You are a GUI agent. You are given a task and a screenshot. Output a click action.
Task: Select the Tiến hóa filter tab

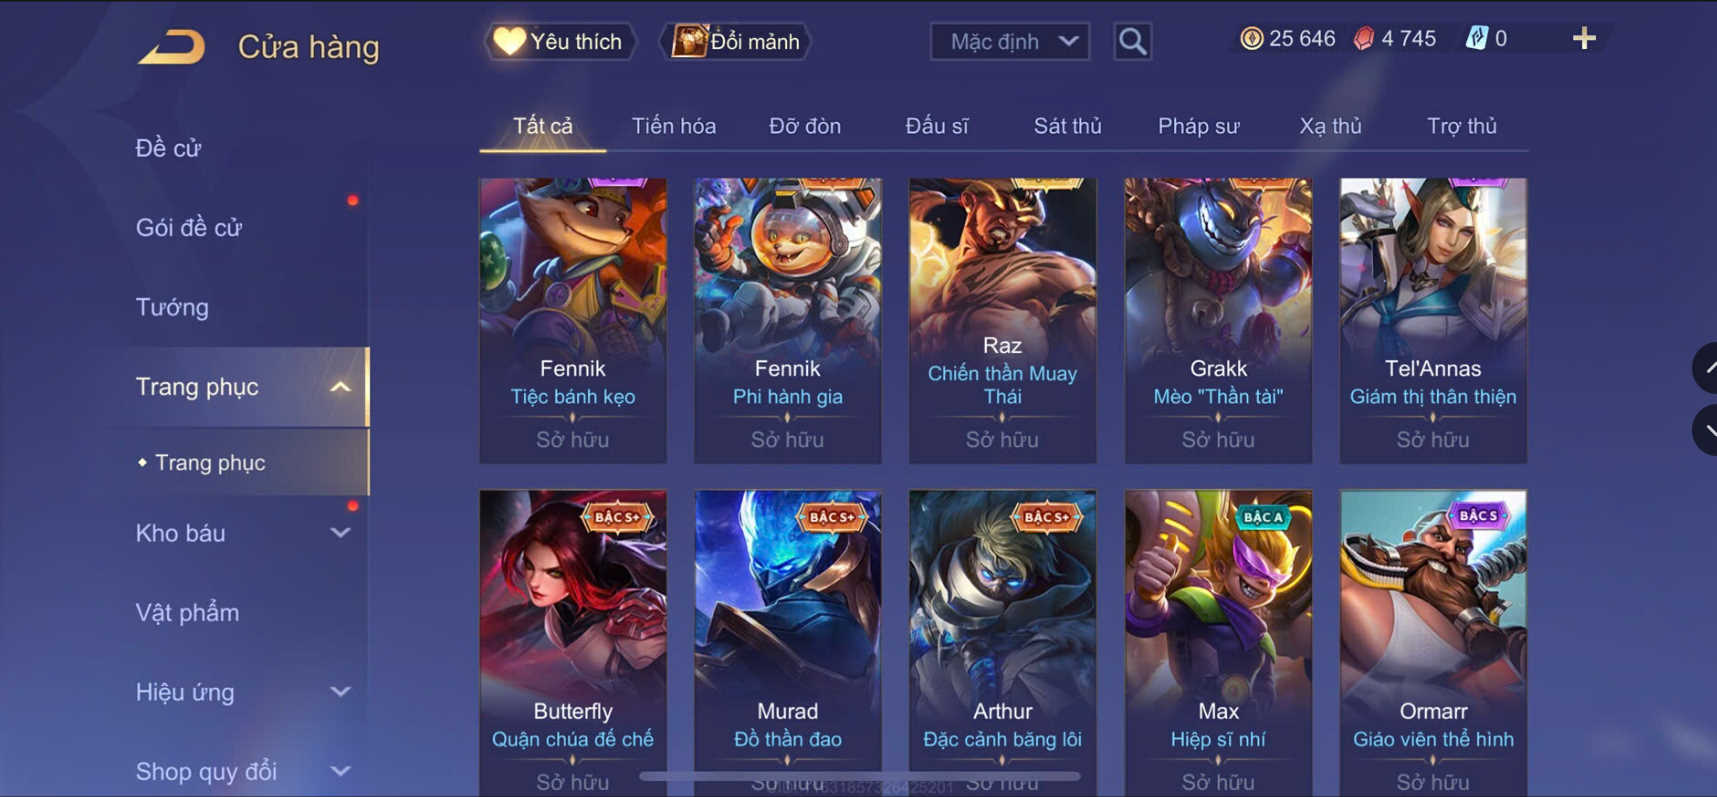(673, 126)
